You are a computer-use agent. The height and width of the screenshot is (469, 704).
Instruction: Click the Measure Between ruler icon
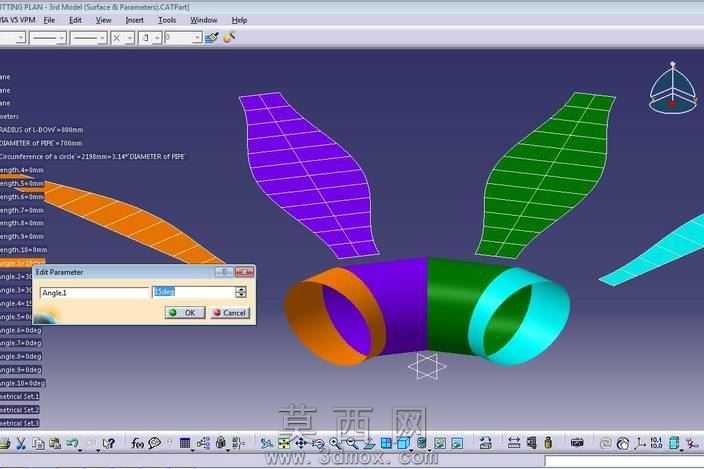(514, 443)
